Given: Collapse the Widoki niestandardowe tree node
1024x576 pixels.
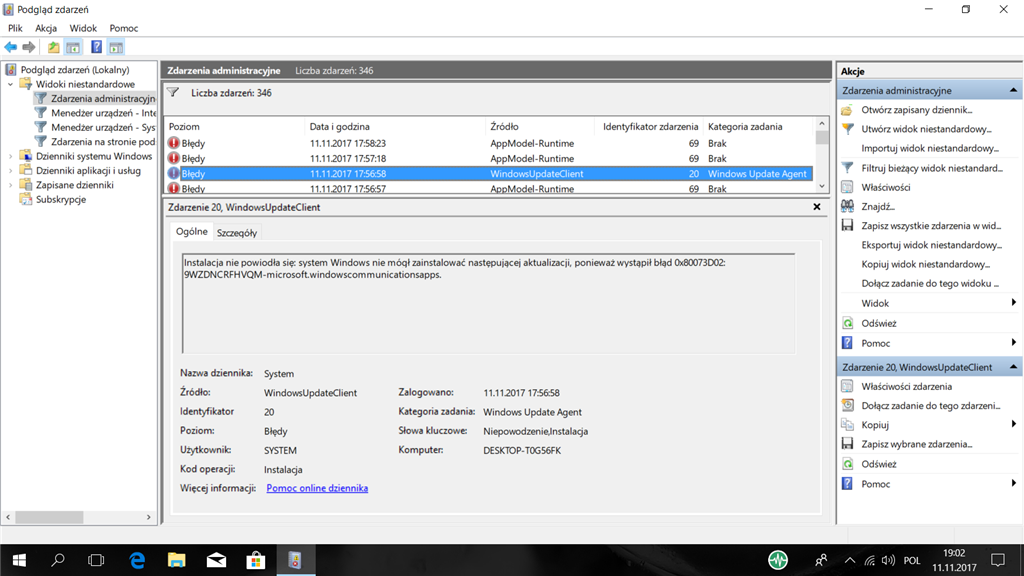Looking at the screenshot, I should (10, 84).
